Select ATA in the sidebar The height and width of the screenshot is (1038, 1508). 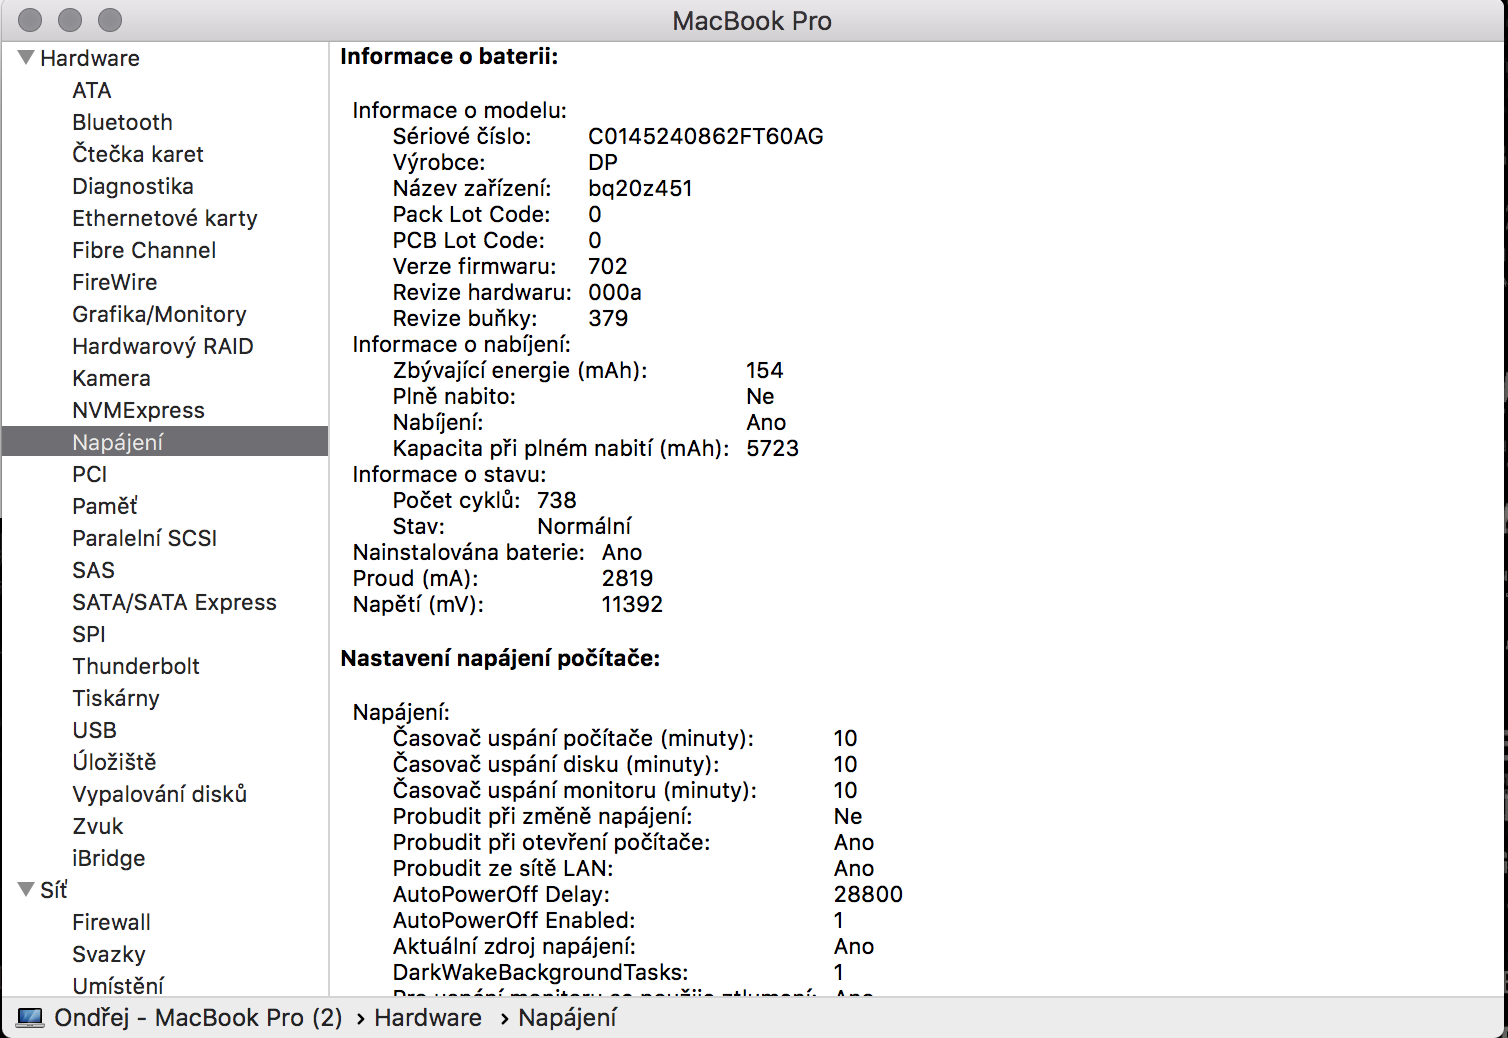(x=92, y=90)
